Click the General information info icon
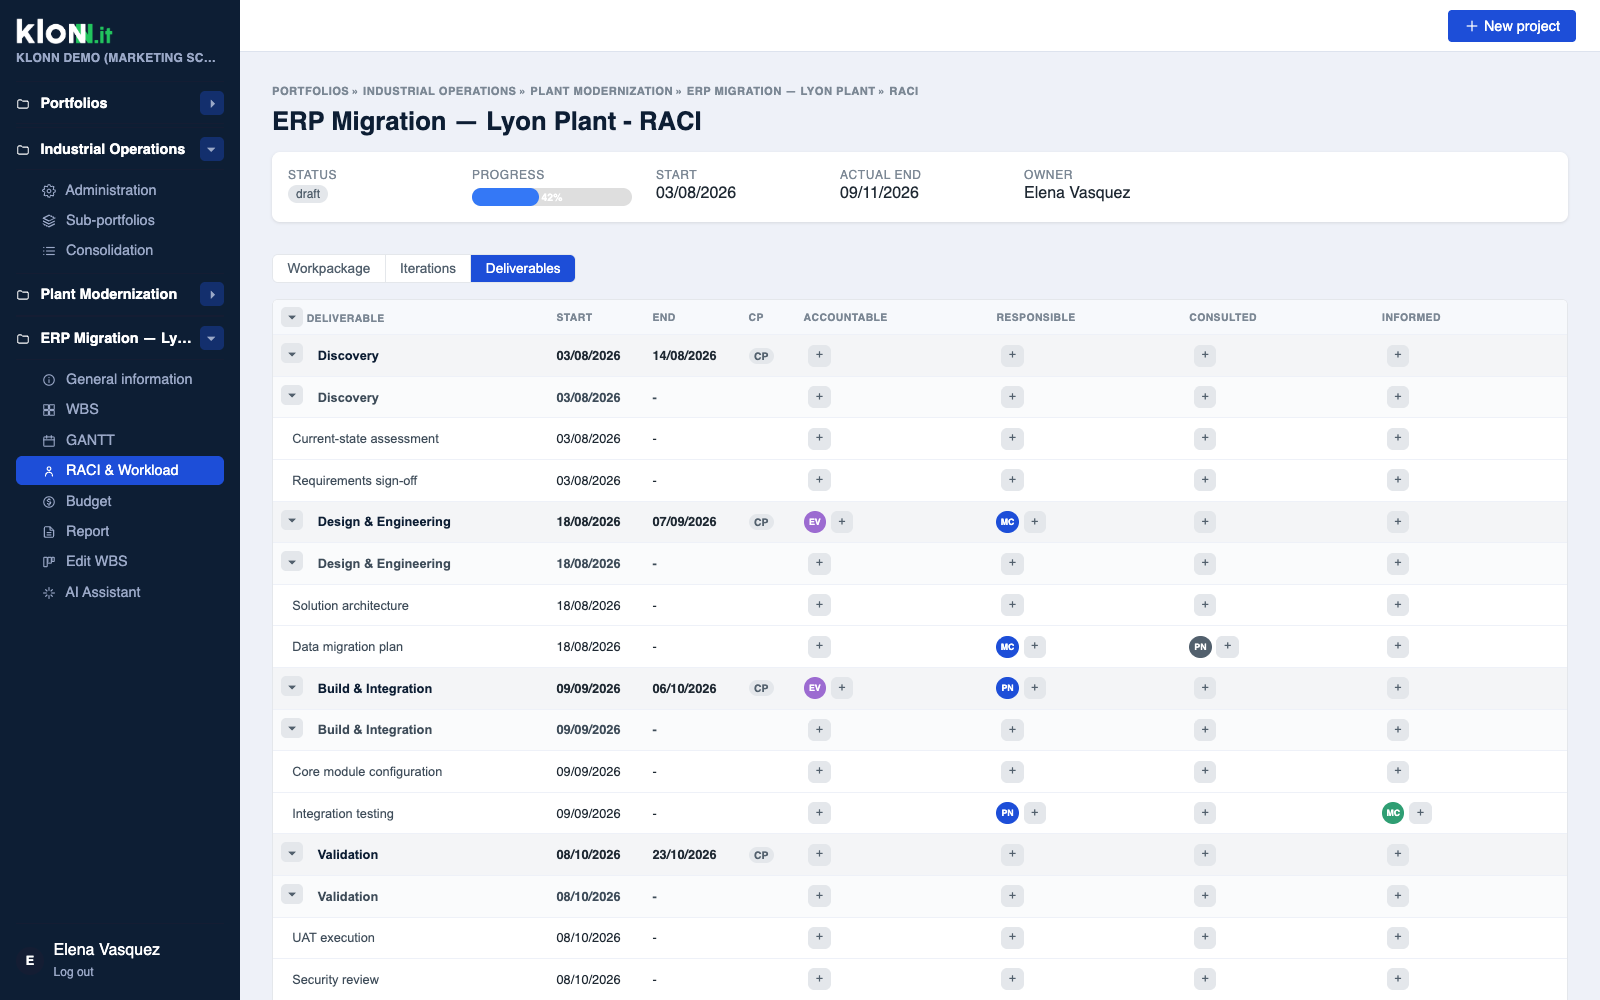This screenshot has height=1000, width=1600. (x=48, y=380)
